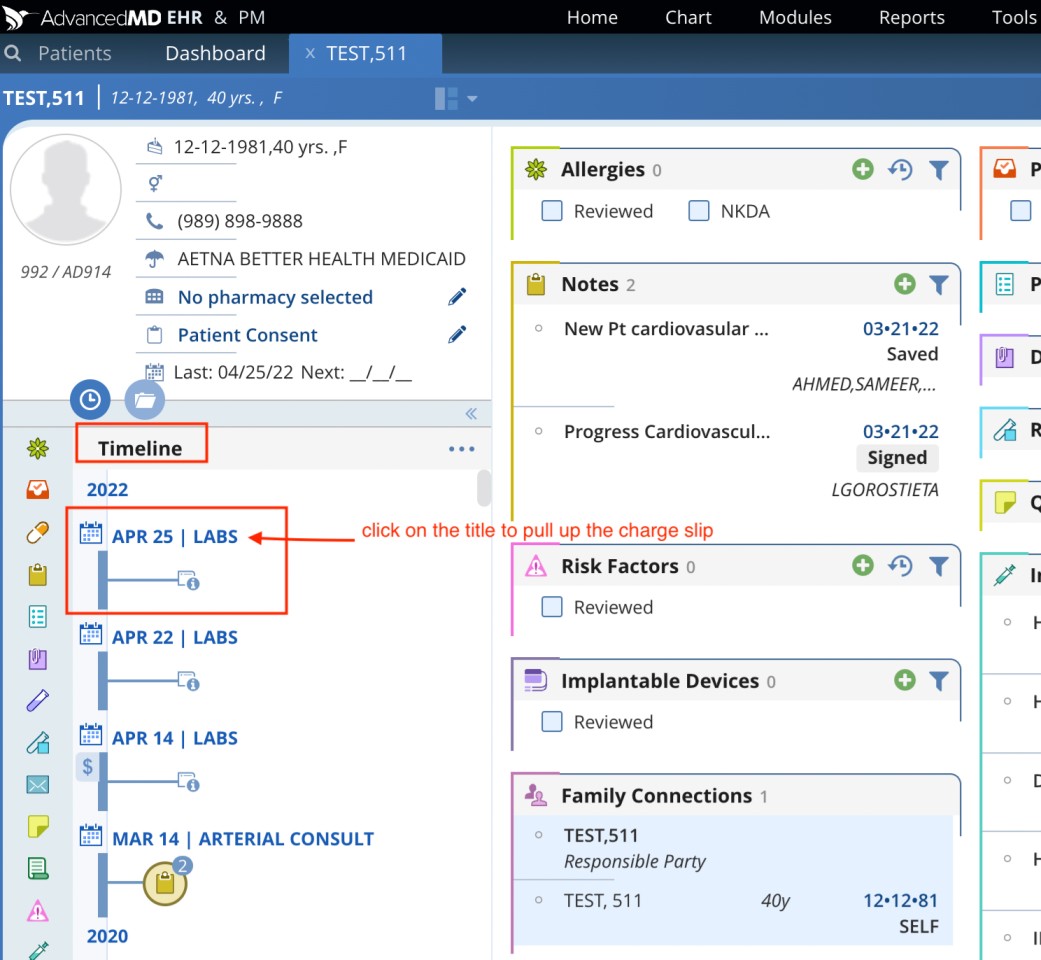This screenshot has height=960, width=1041.
Task: Add a new note using the green plus icon
Action: point(904,284)
